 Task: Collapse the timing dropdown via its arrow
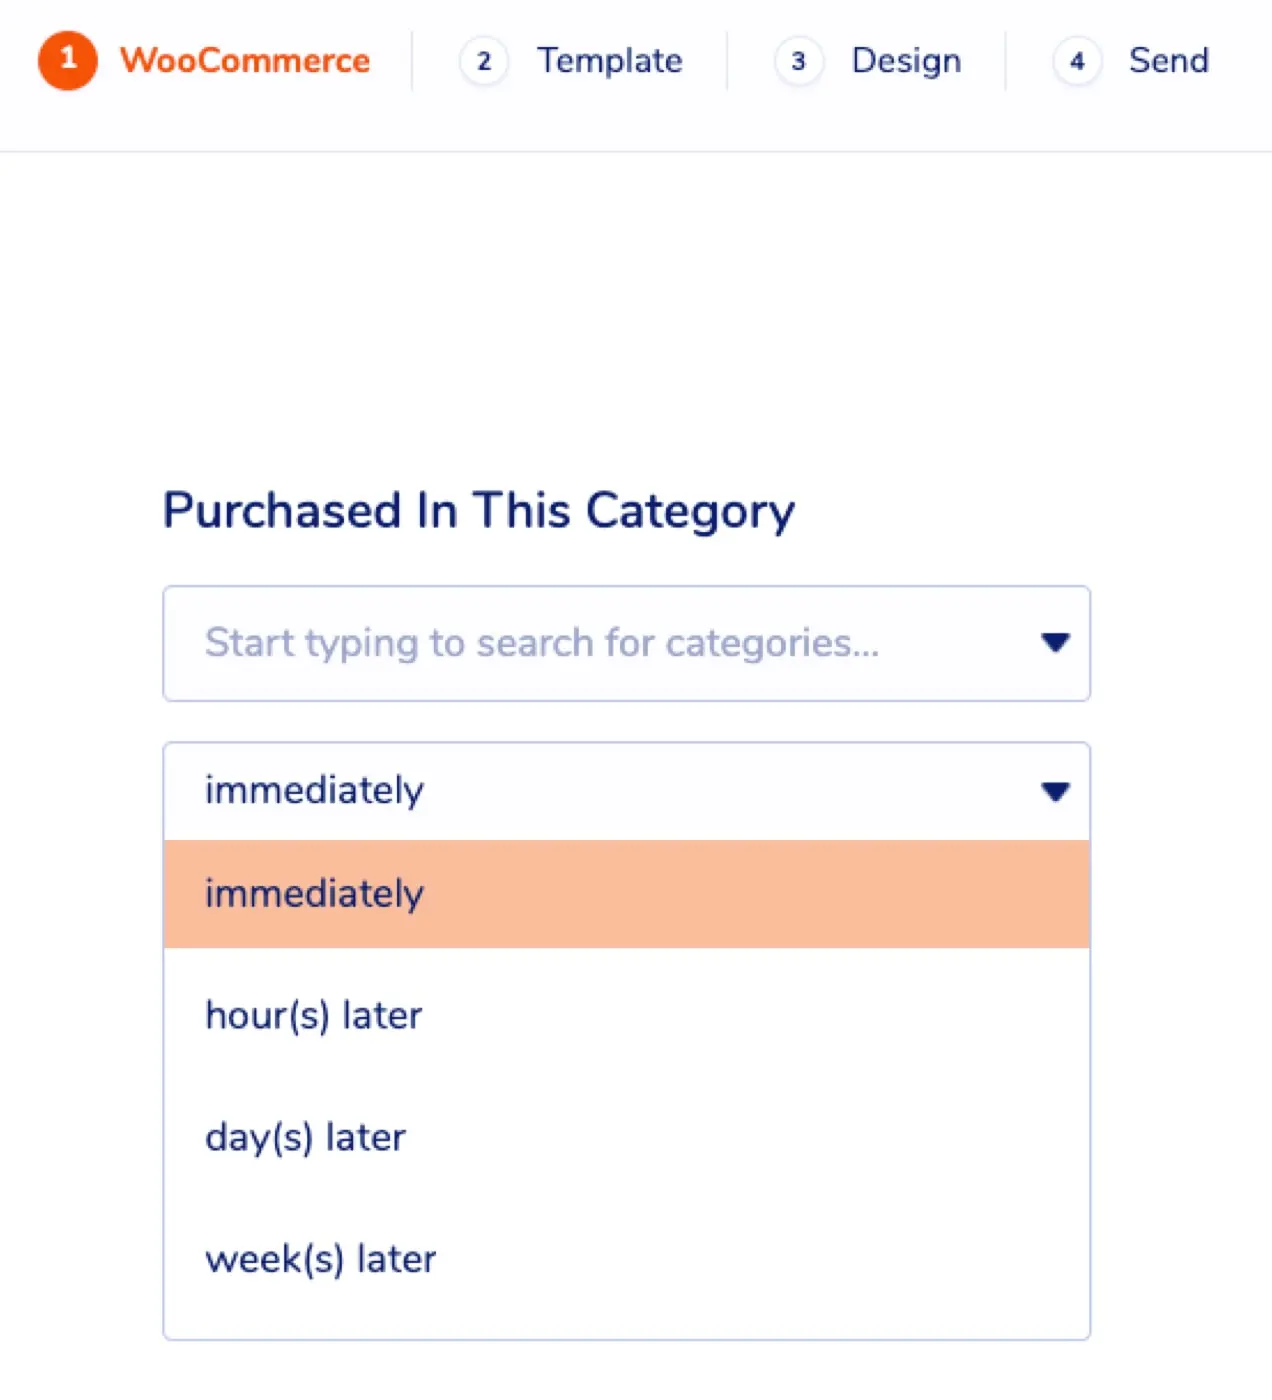pos(1055,791)
